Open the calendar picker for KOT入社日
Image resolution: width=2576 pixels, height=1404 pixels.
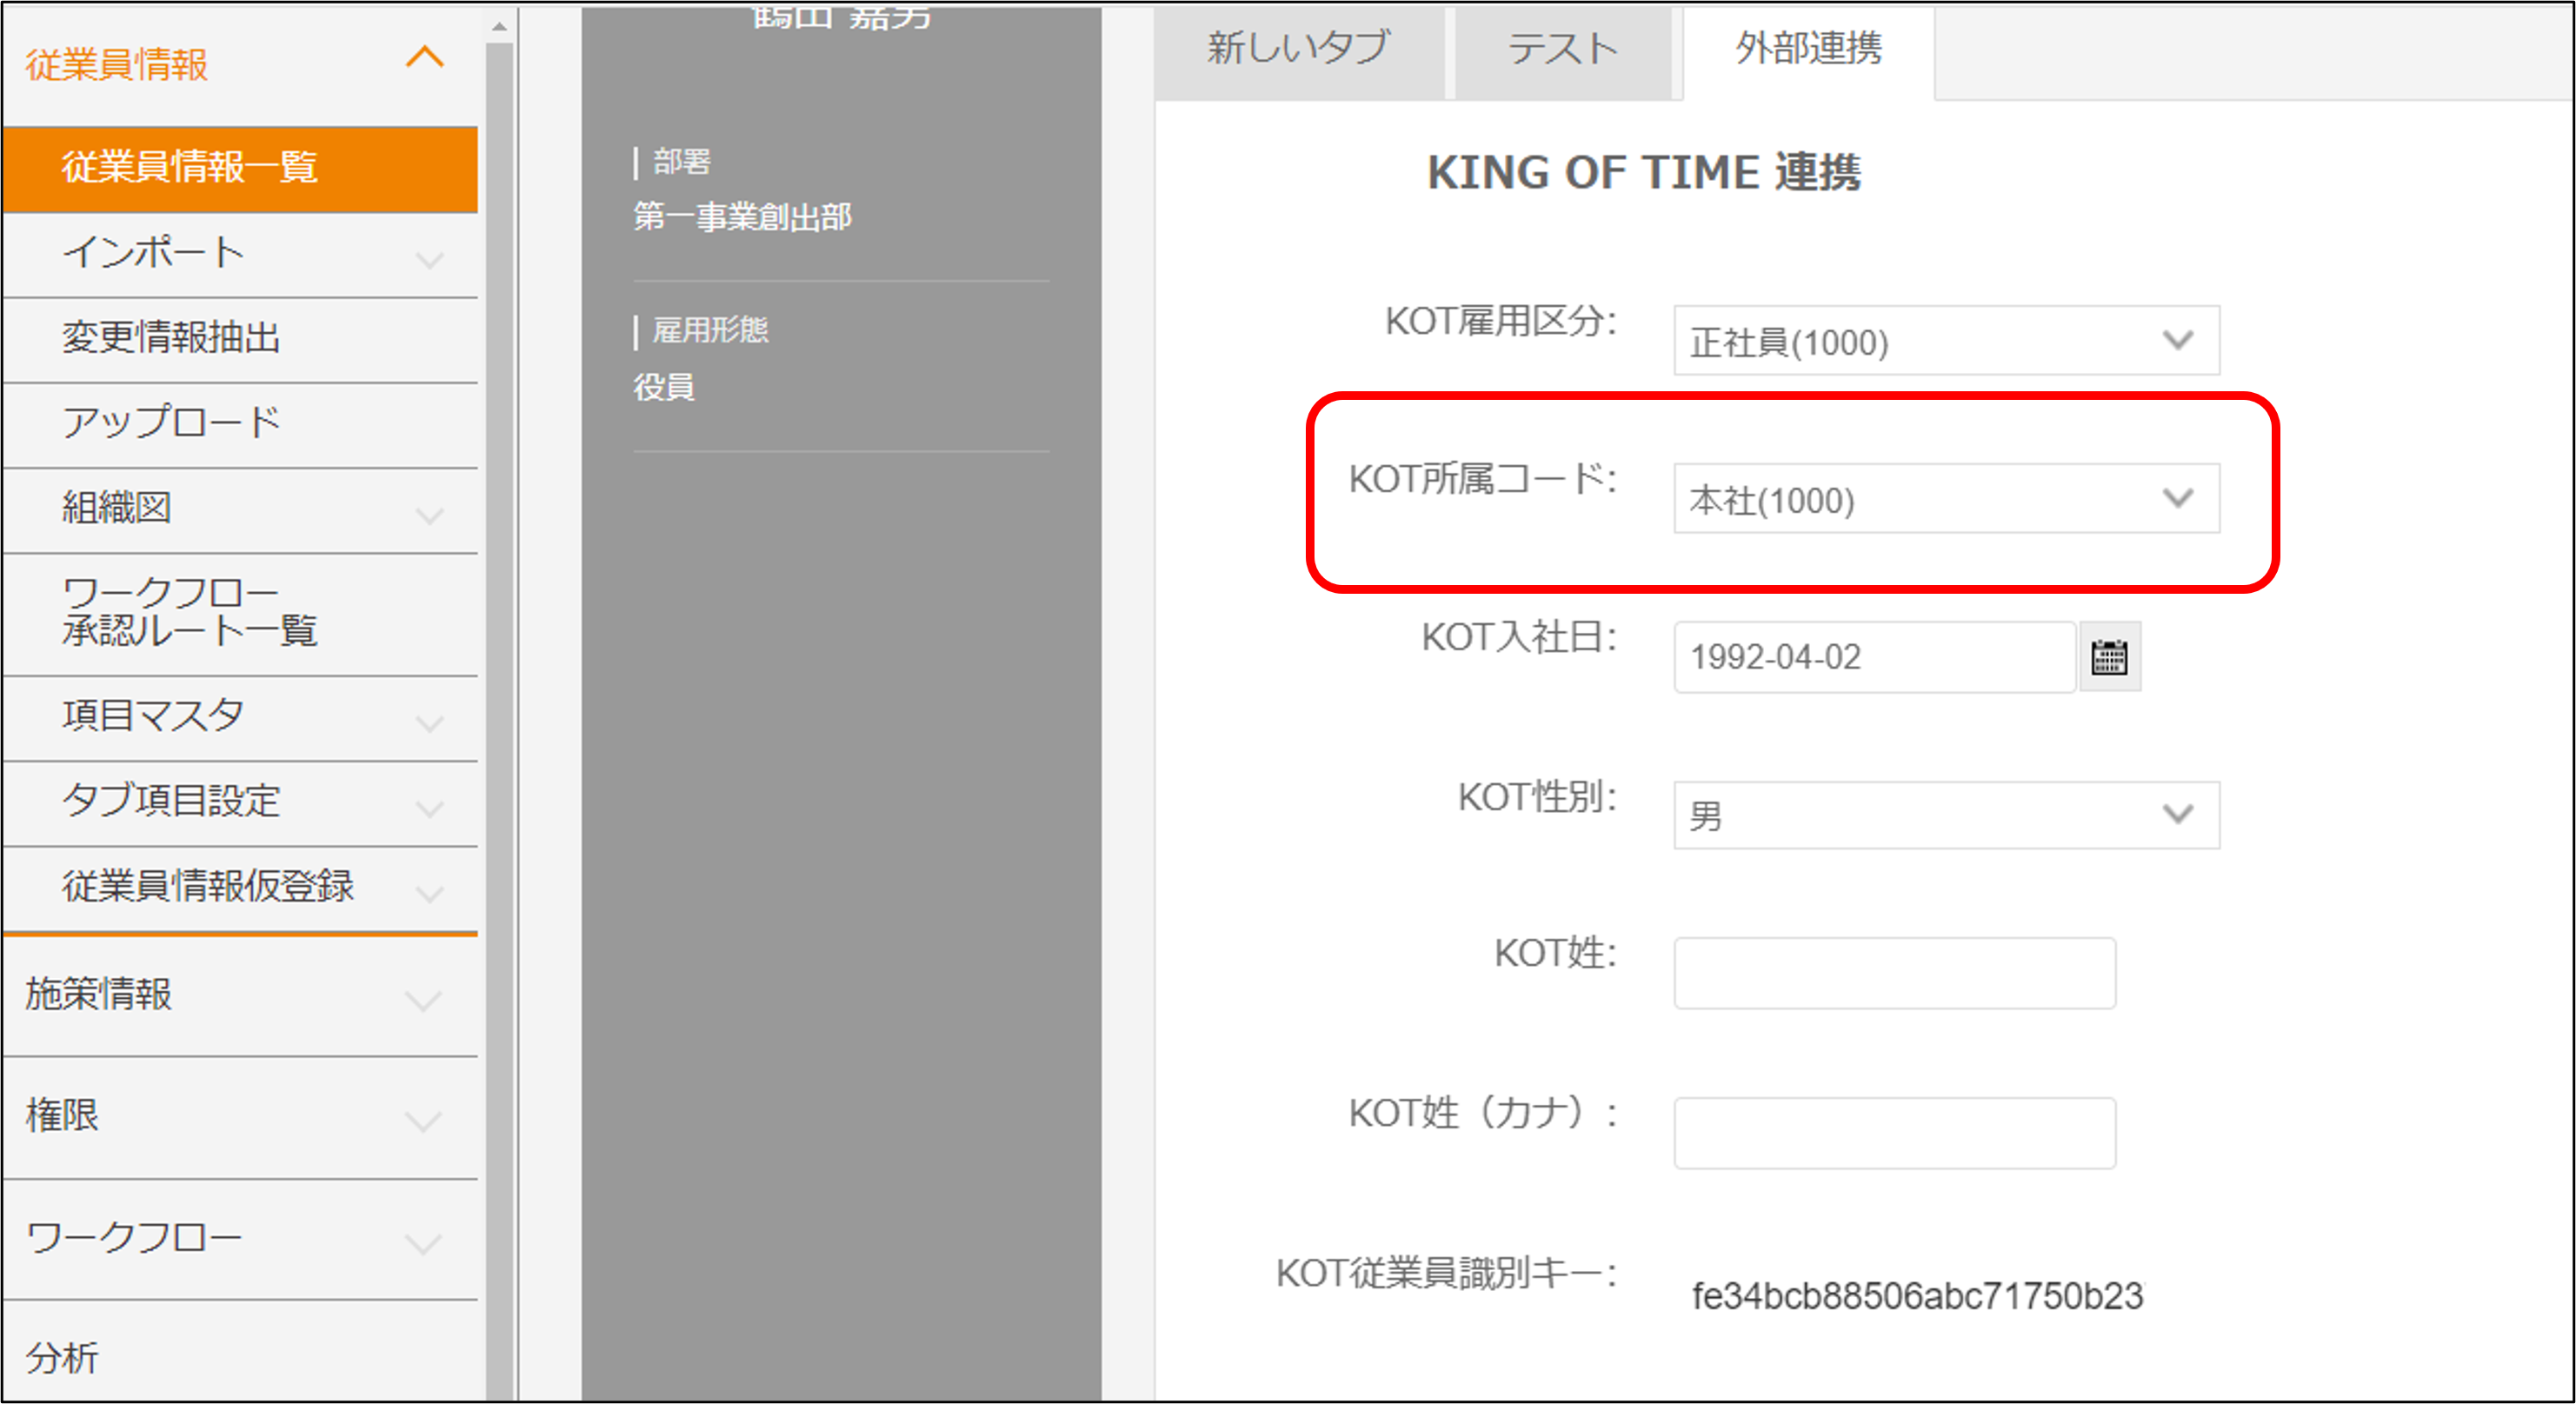2109,657
